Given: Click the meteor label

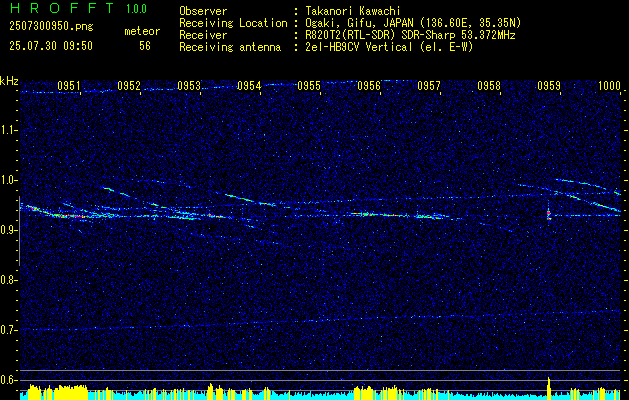Looking at the screenshot, I should 142,31.
